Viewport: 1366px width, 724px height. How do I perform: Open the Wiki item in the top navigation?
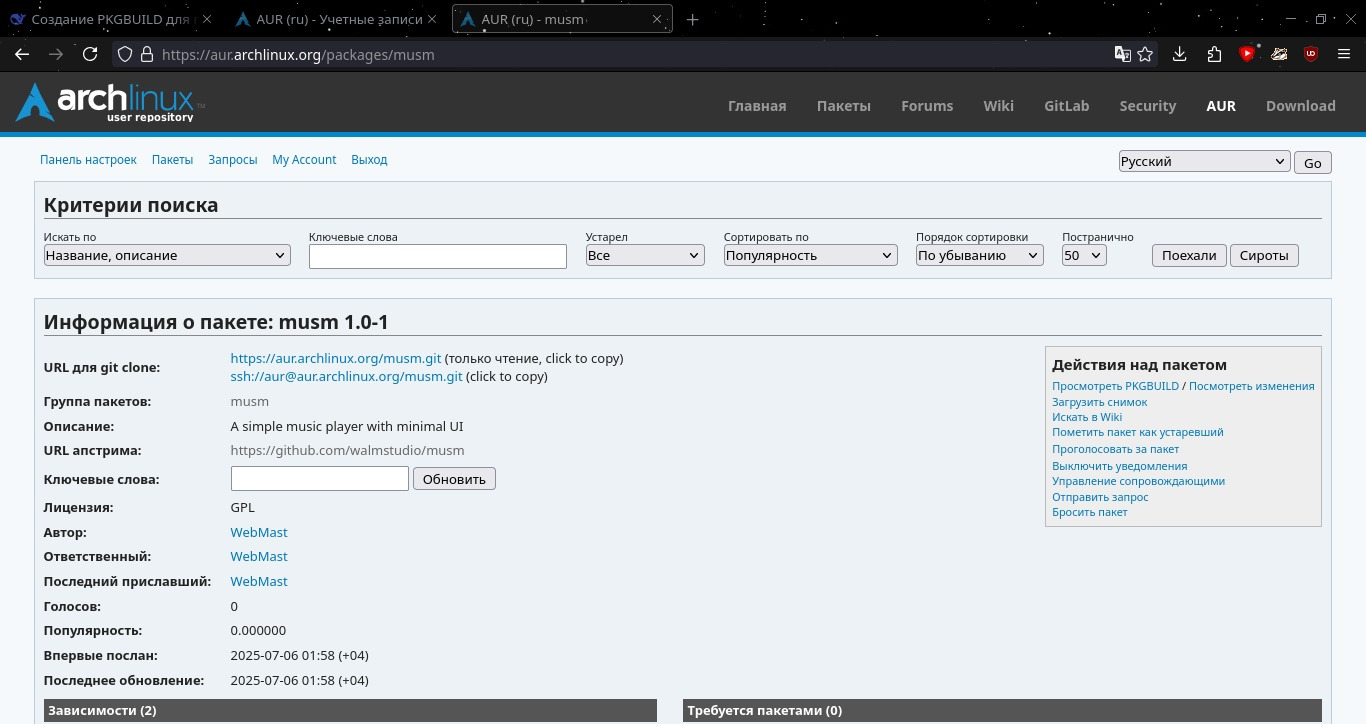(998, 106)
